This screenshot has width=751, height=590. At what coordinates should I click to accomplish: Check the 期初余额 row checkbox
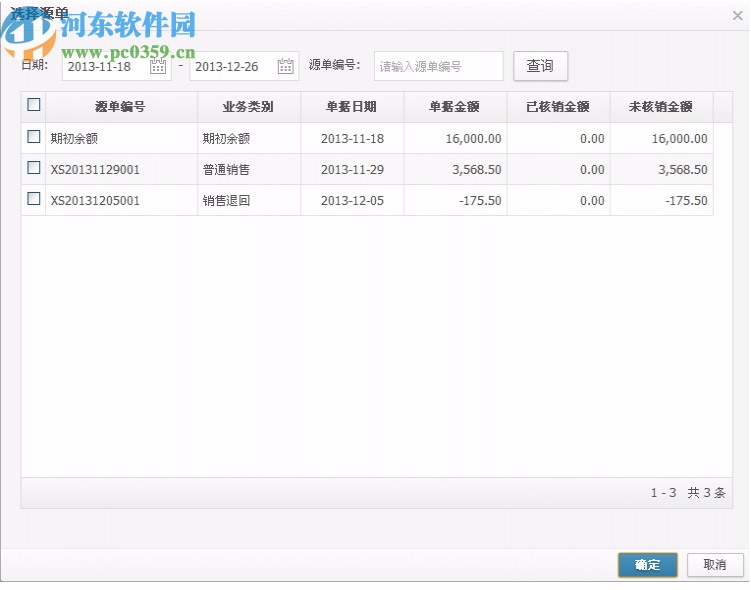coord(34,137)
